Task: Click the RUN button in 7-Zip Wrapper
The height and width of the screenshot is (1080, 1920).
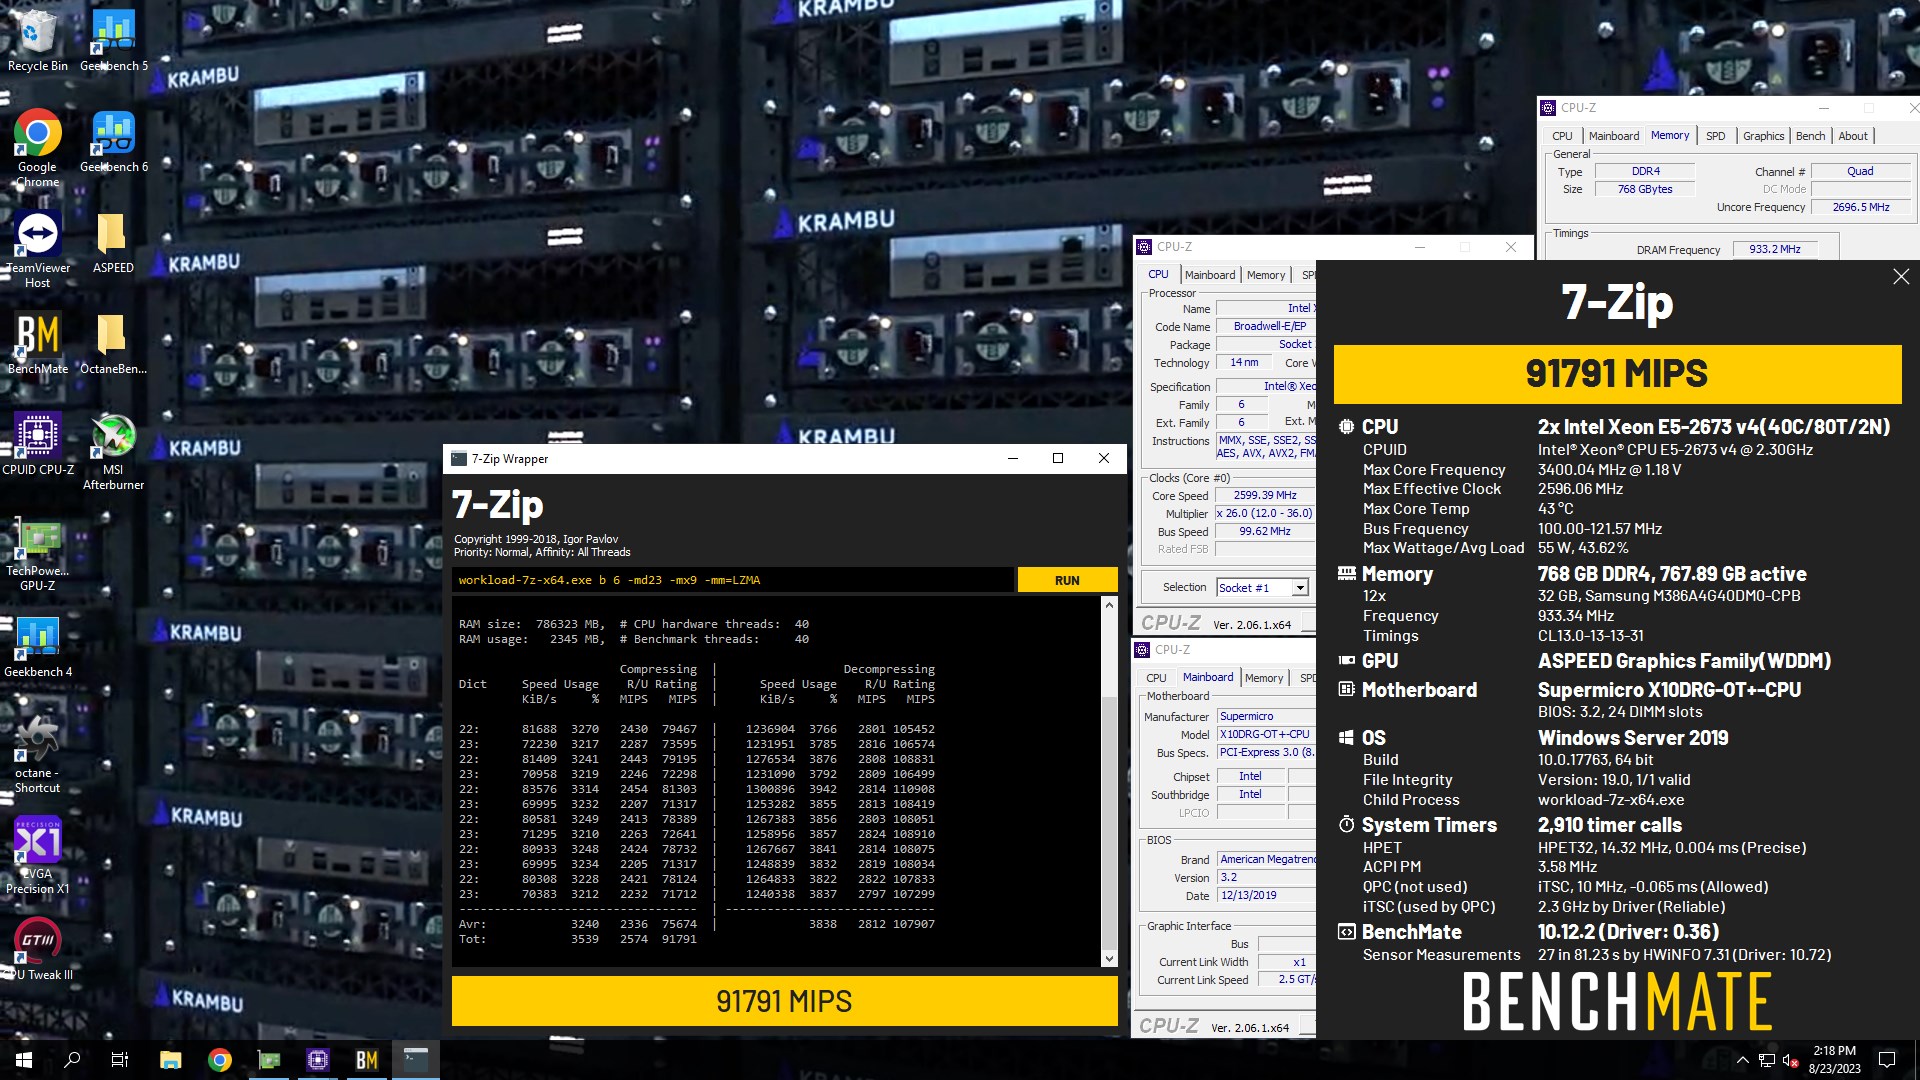Action: (x=1067, y=580)
